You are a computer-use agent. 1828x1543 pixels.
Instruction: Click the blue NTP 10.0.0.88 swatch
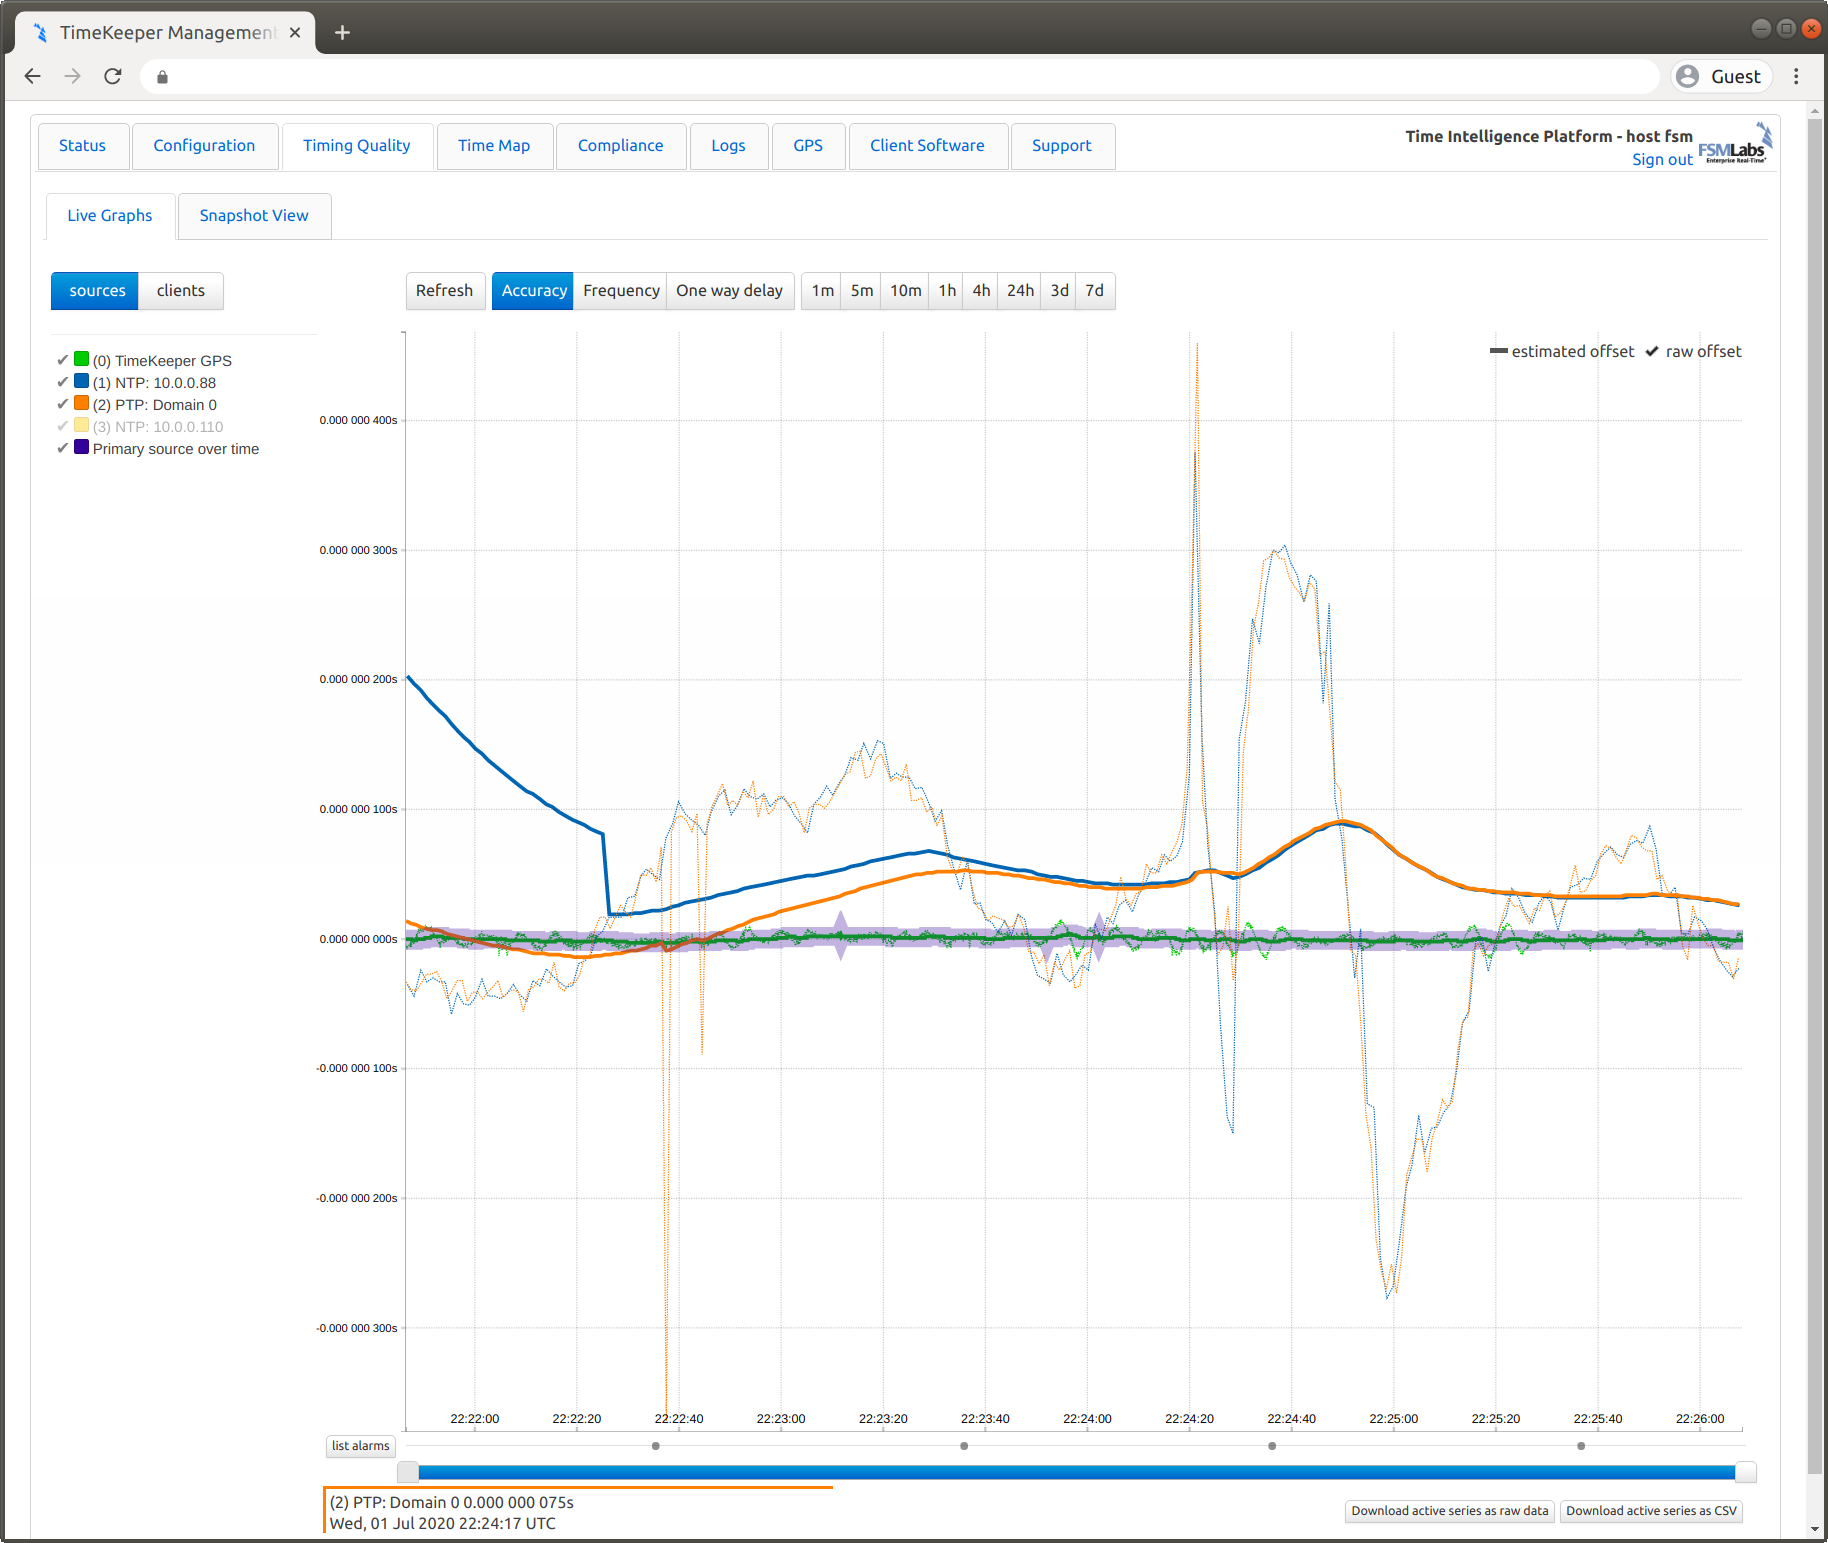point(82,381)
